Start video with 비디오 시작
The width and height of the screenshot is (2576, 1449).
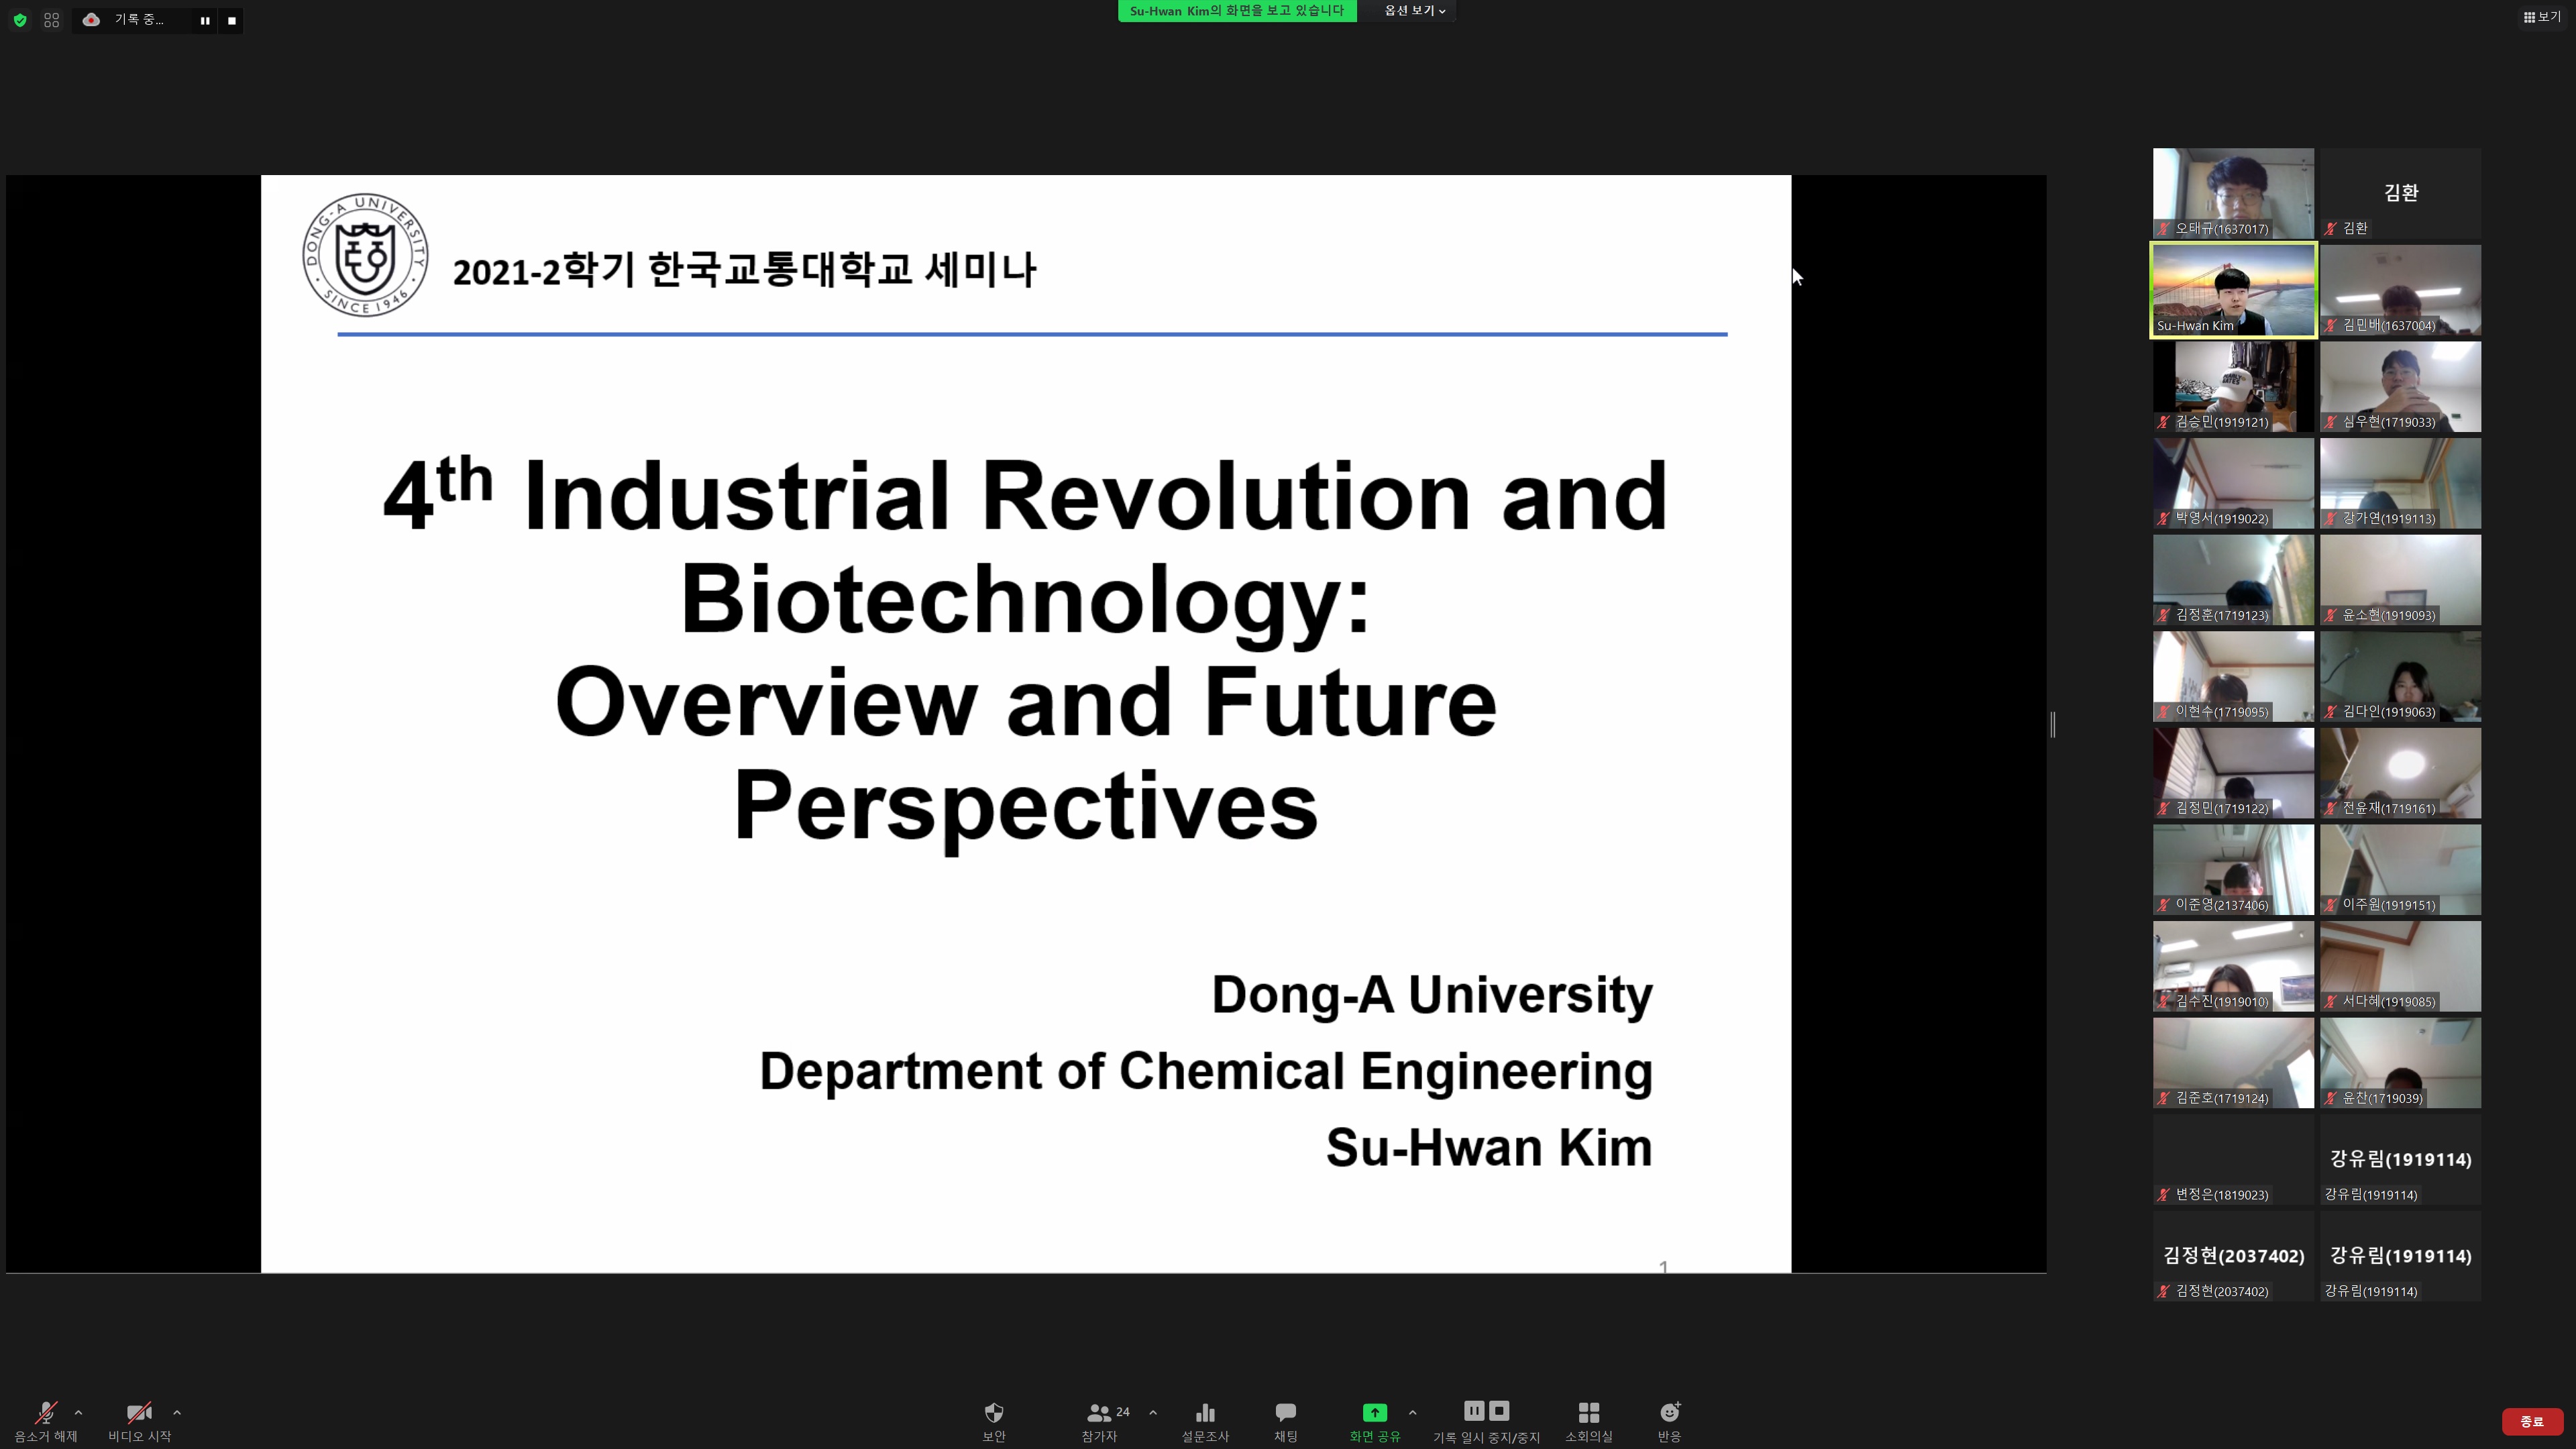pos(140,1421)
